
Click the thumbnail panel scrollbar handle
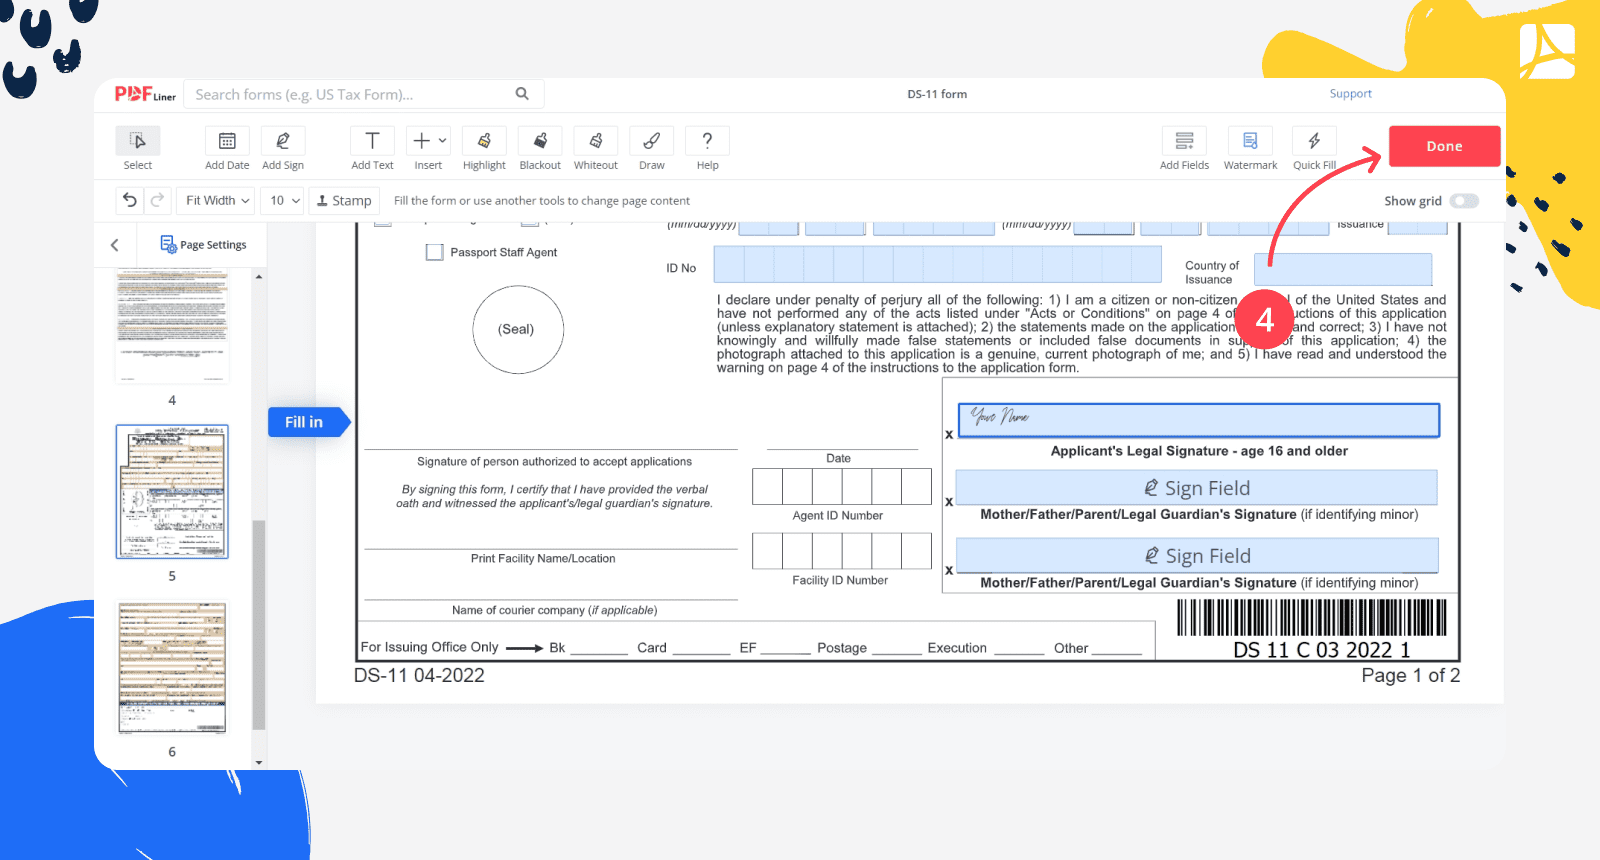coord(259,625)
